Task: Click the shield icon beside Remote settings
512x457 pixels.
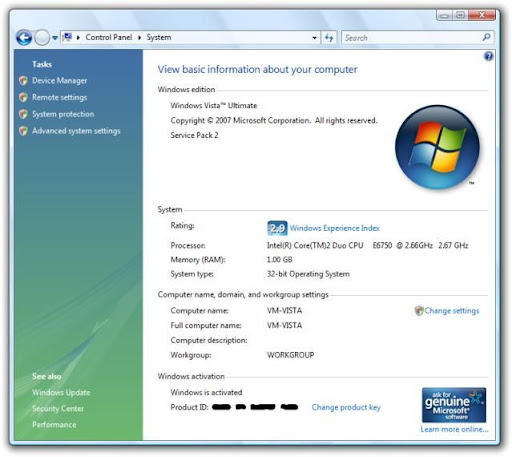Action: pyautogui.click(x=23, y=97)
